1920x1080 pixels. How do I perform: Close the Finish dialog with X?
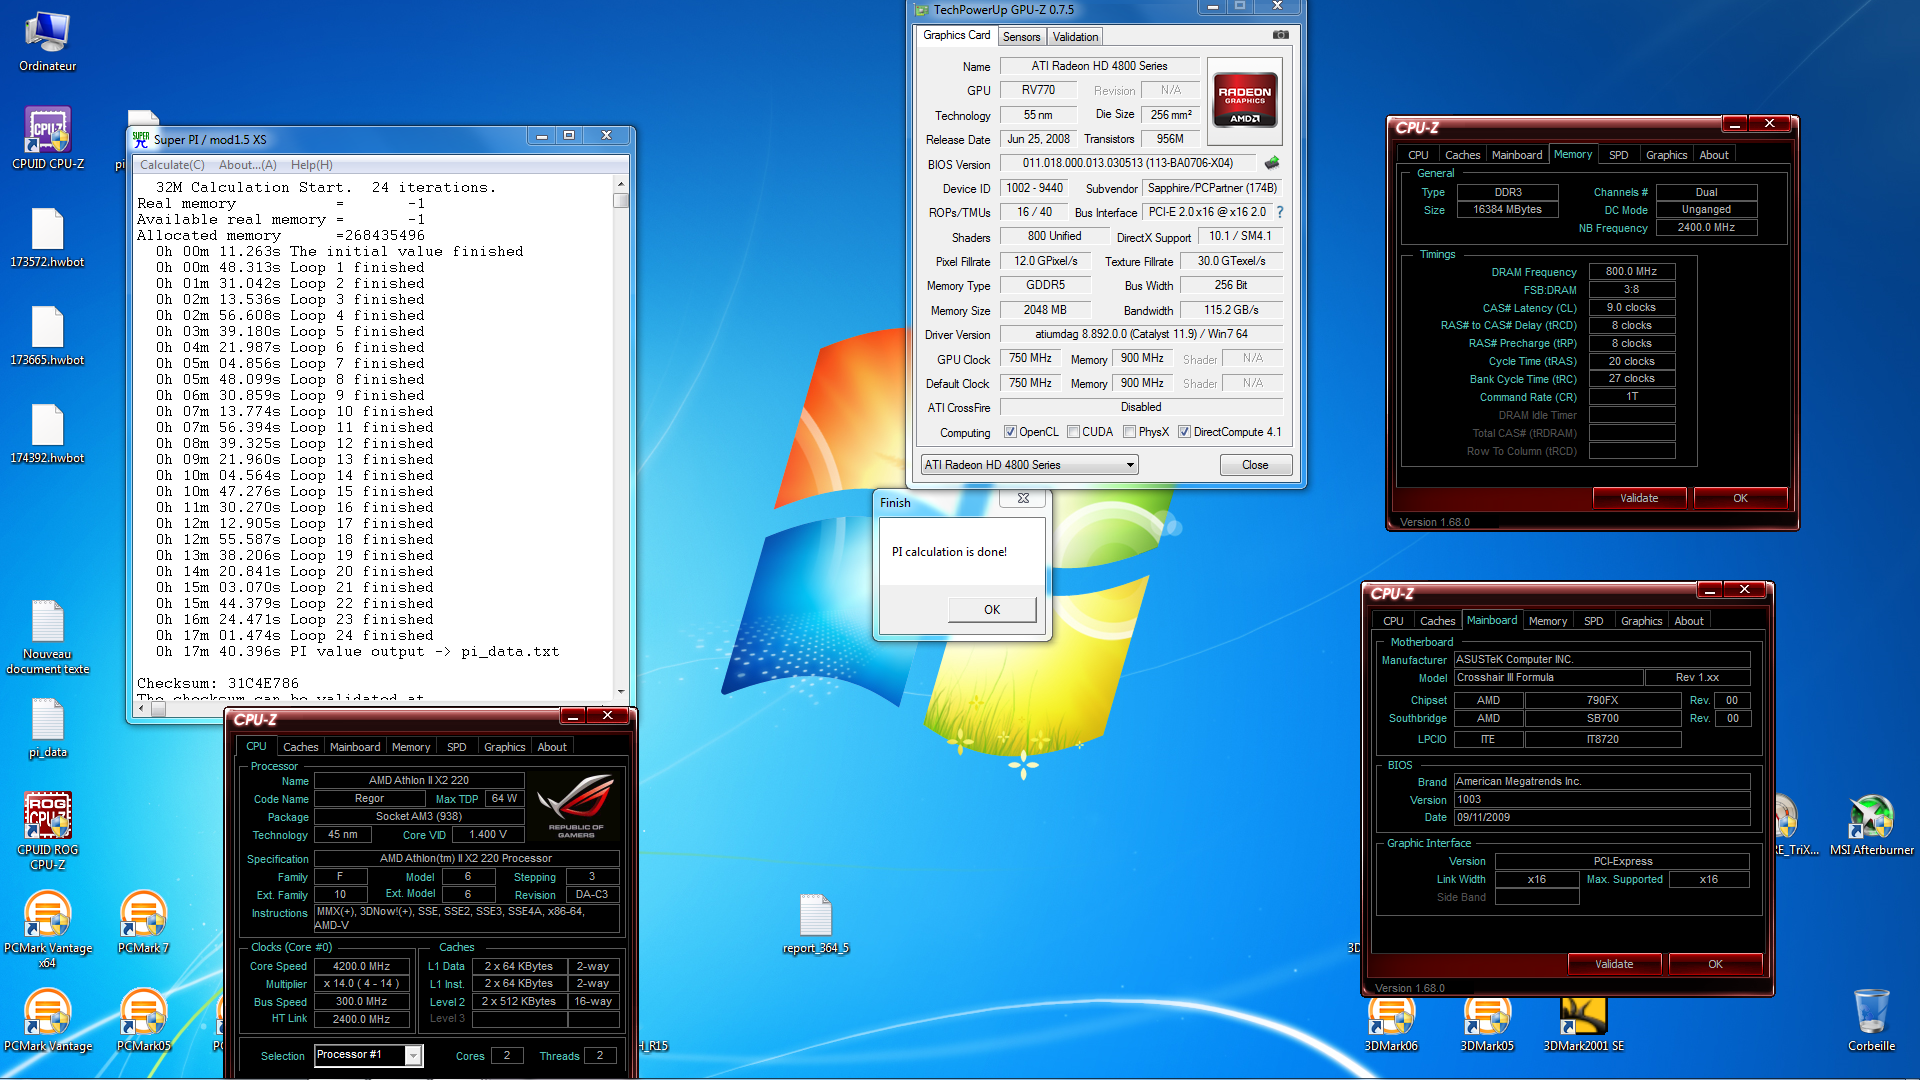coord(1023,498)
